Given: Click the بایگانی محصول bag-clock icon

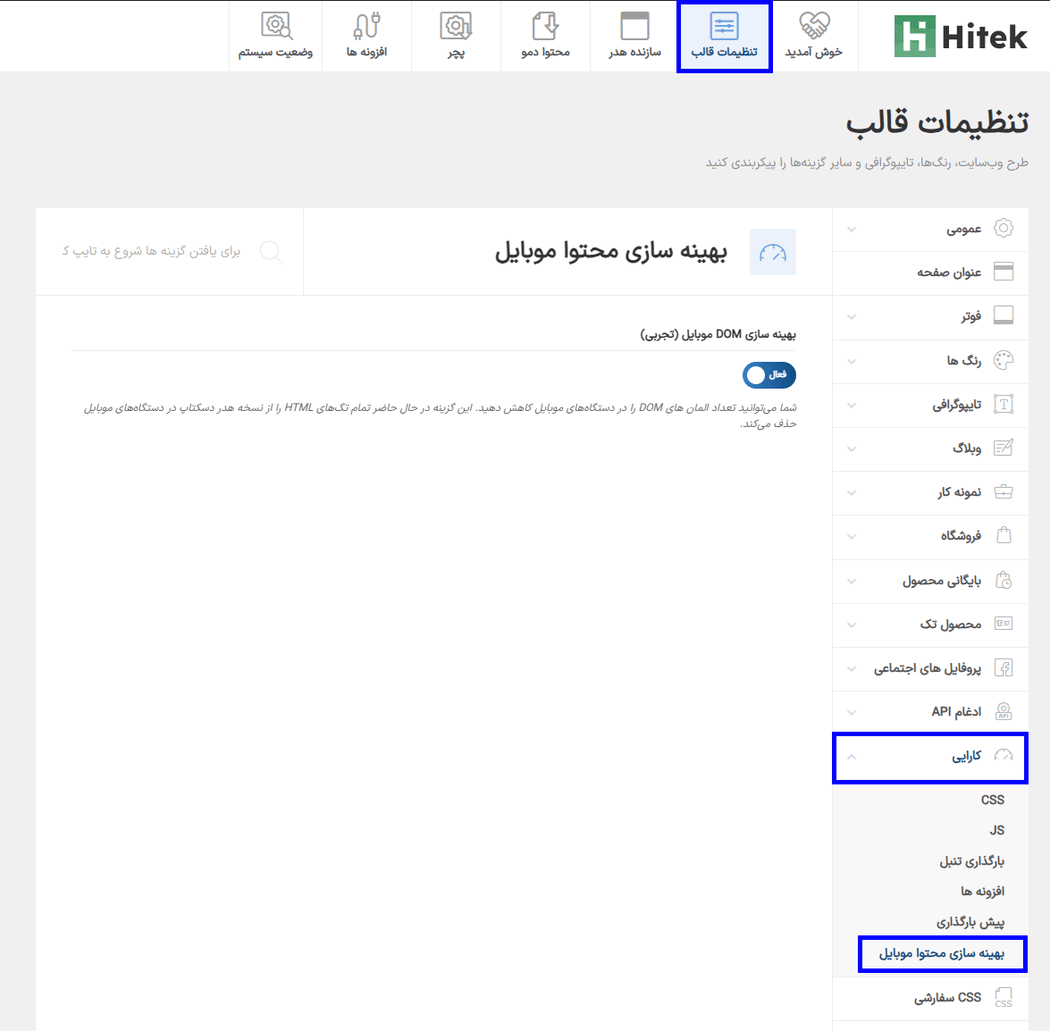Looking at the screenshot, I should tap(1003, 580).
